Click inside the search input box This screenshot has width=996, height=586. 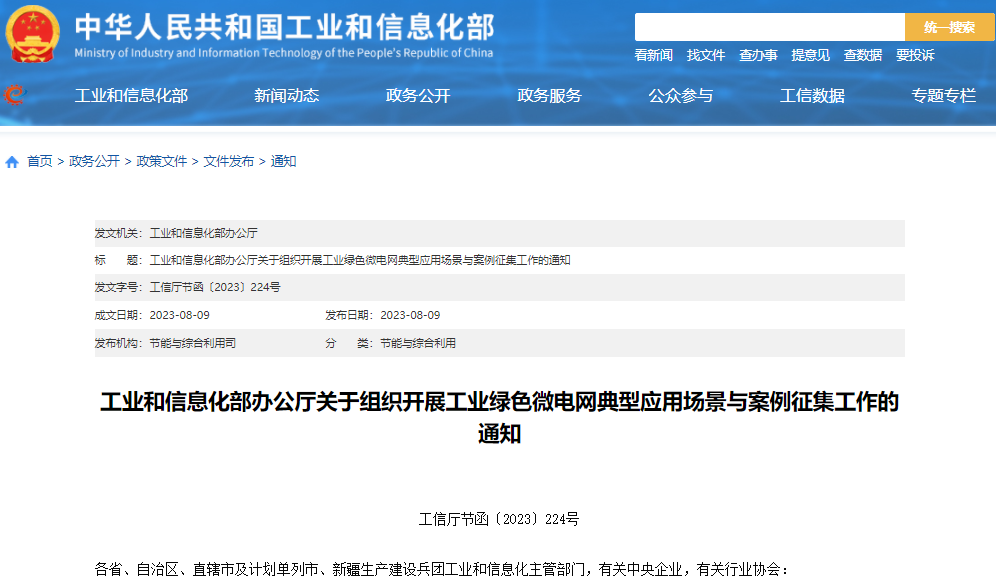770,26
